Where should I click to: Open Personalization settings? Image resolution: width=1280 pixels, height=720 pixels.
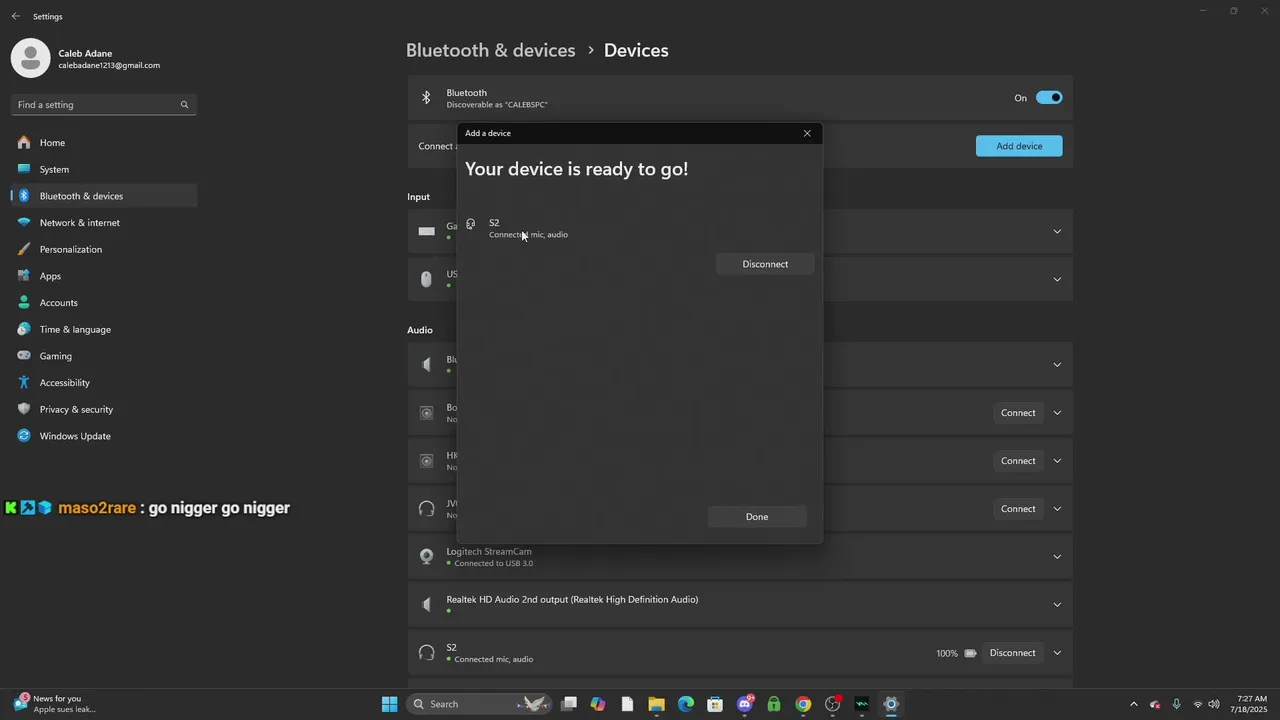104,249
